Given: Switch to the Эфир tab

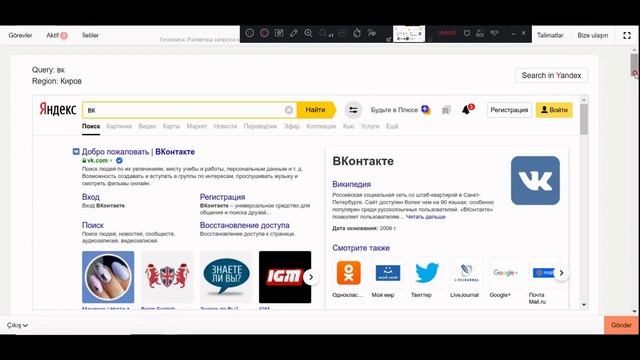Looking at the screenshot, I should [x=291, y=126].
